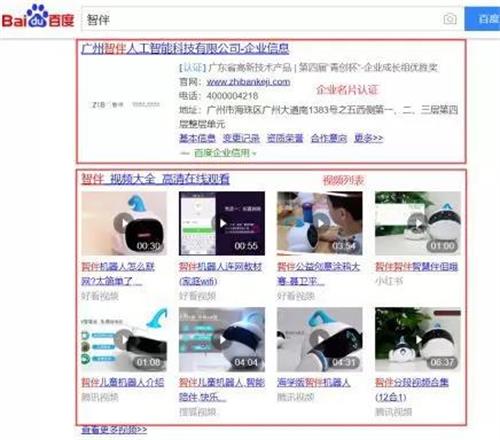
Task: Play the 04:04 video thumbnail
Action: [x=222, y=339]
